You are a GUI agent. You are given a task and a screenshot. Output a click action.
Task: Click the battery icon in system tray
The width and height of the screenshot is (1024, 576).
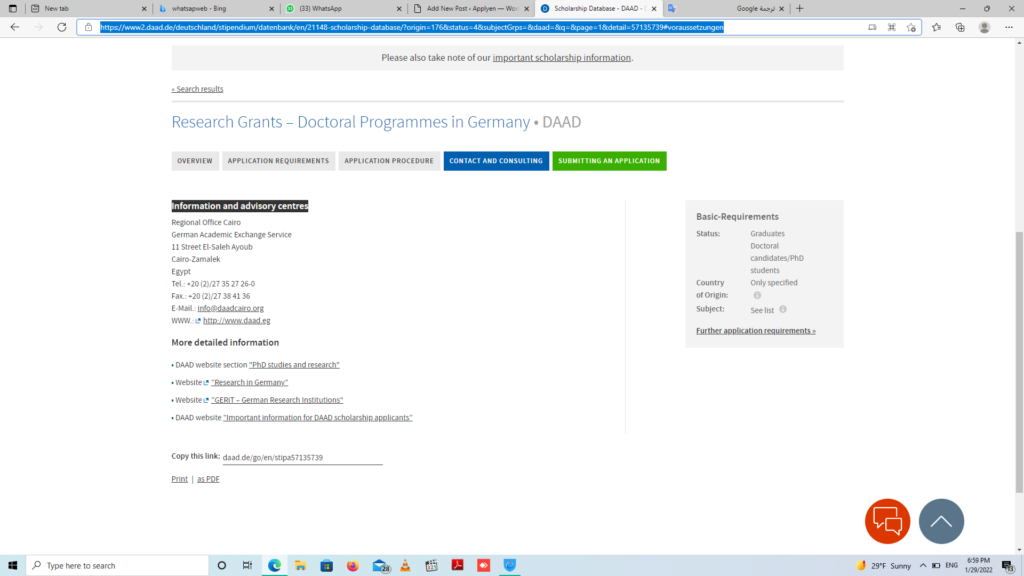[x=936, y=566]
